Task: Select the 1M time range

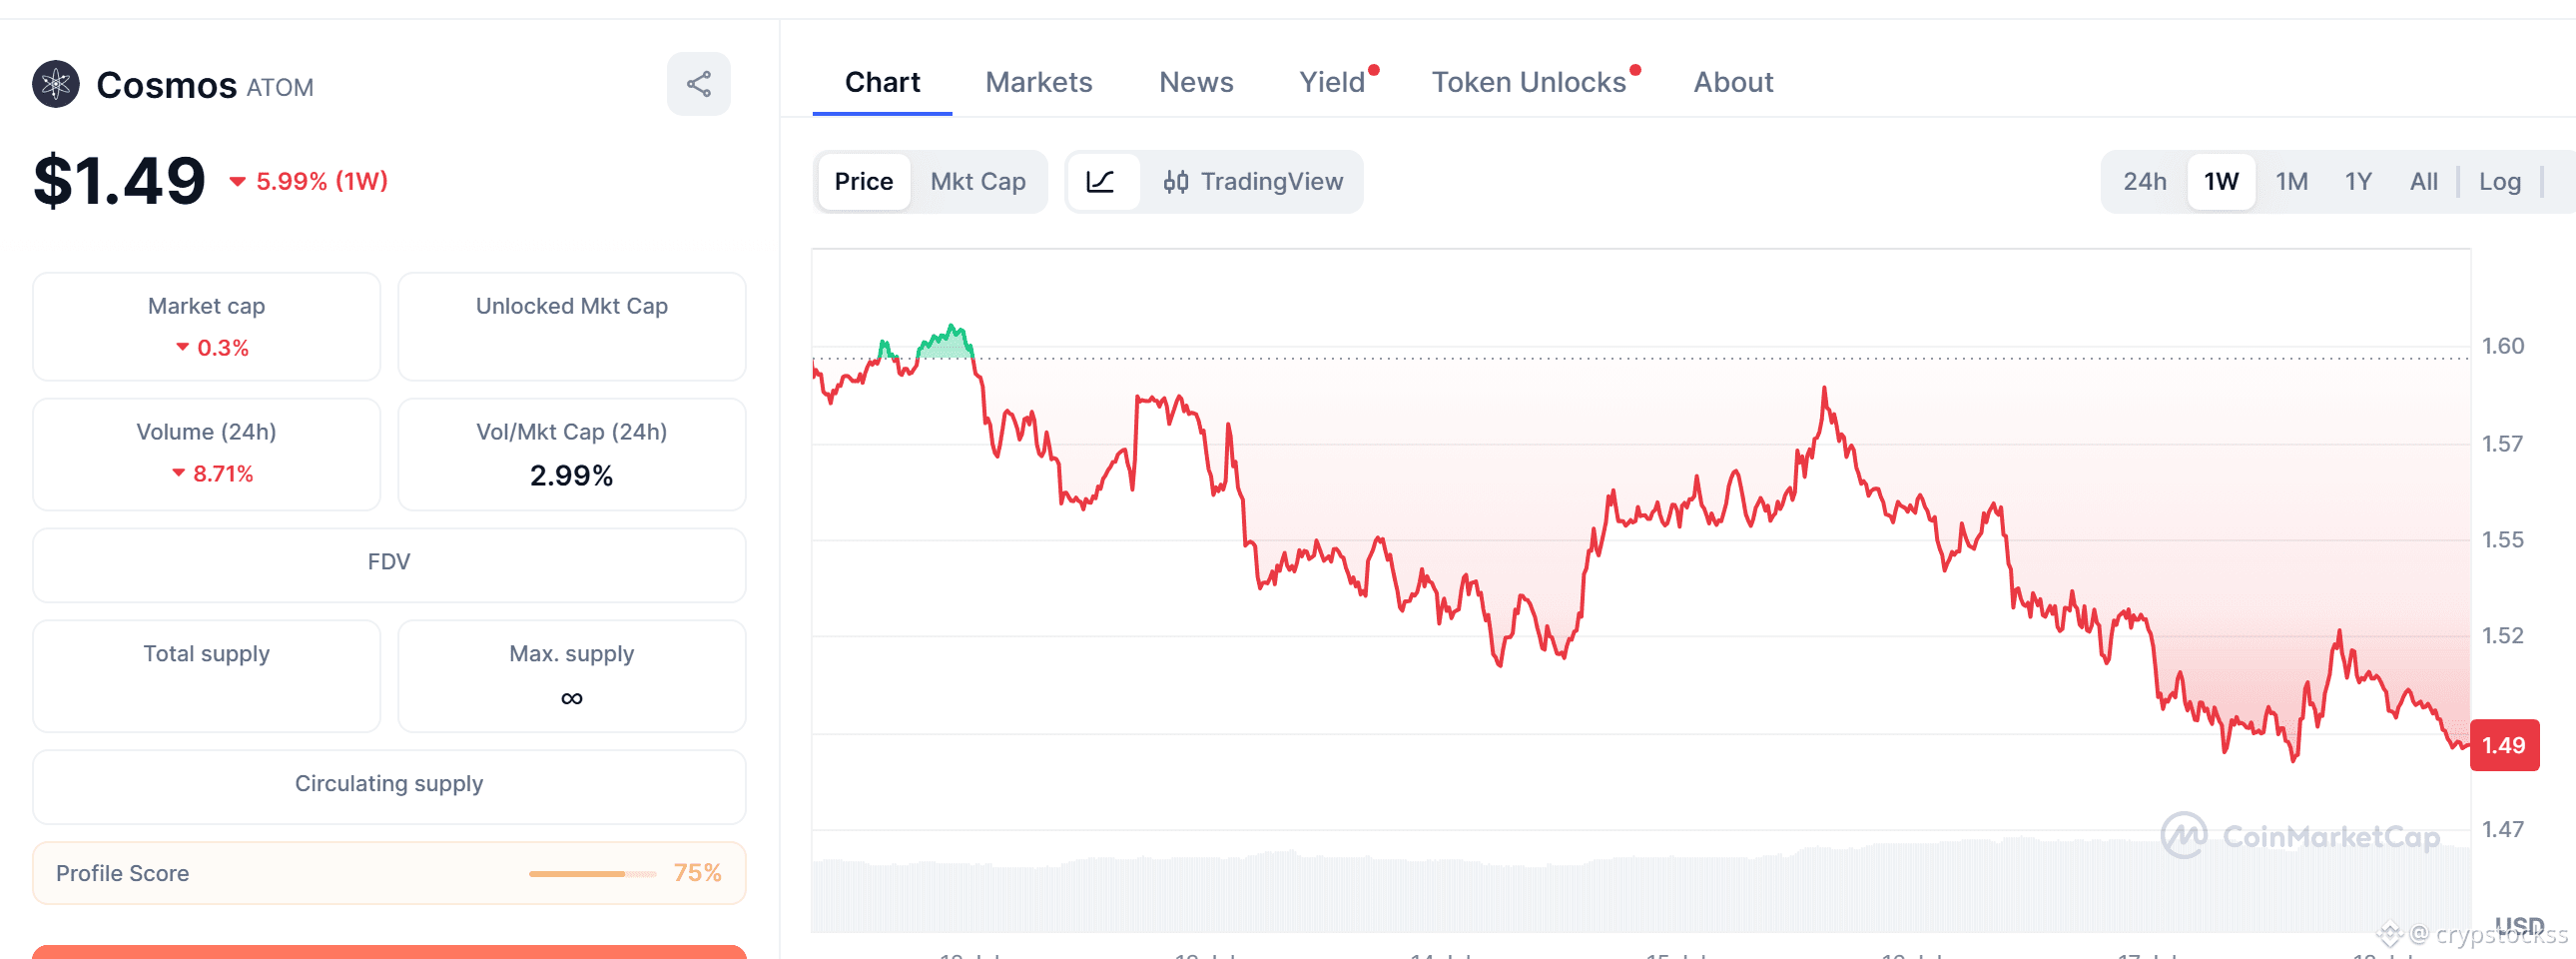Action: tap(2291, 182)
